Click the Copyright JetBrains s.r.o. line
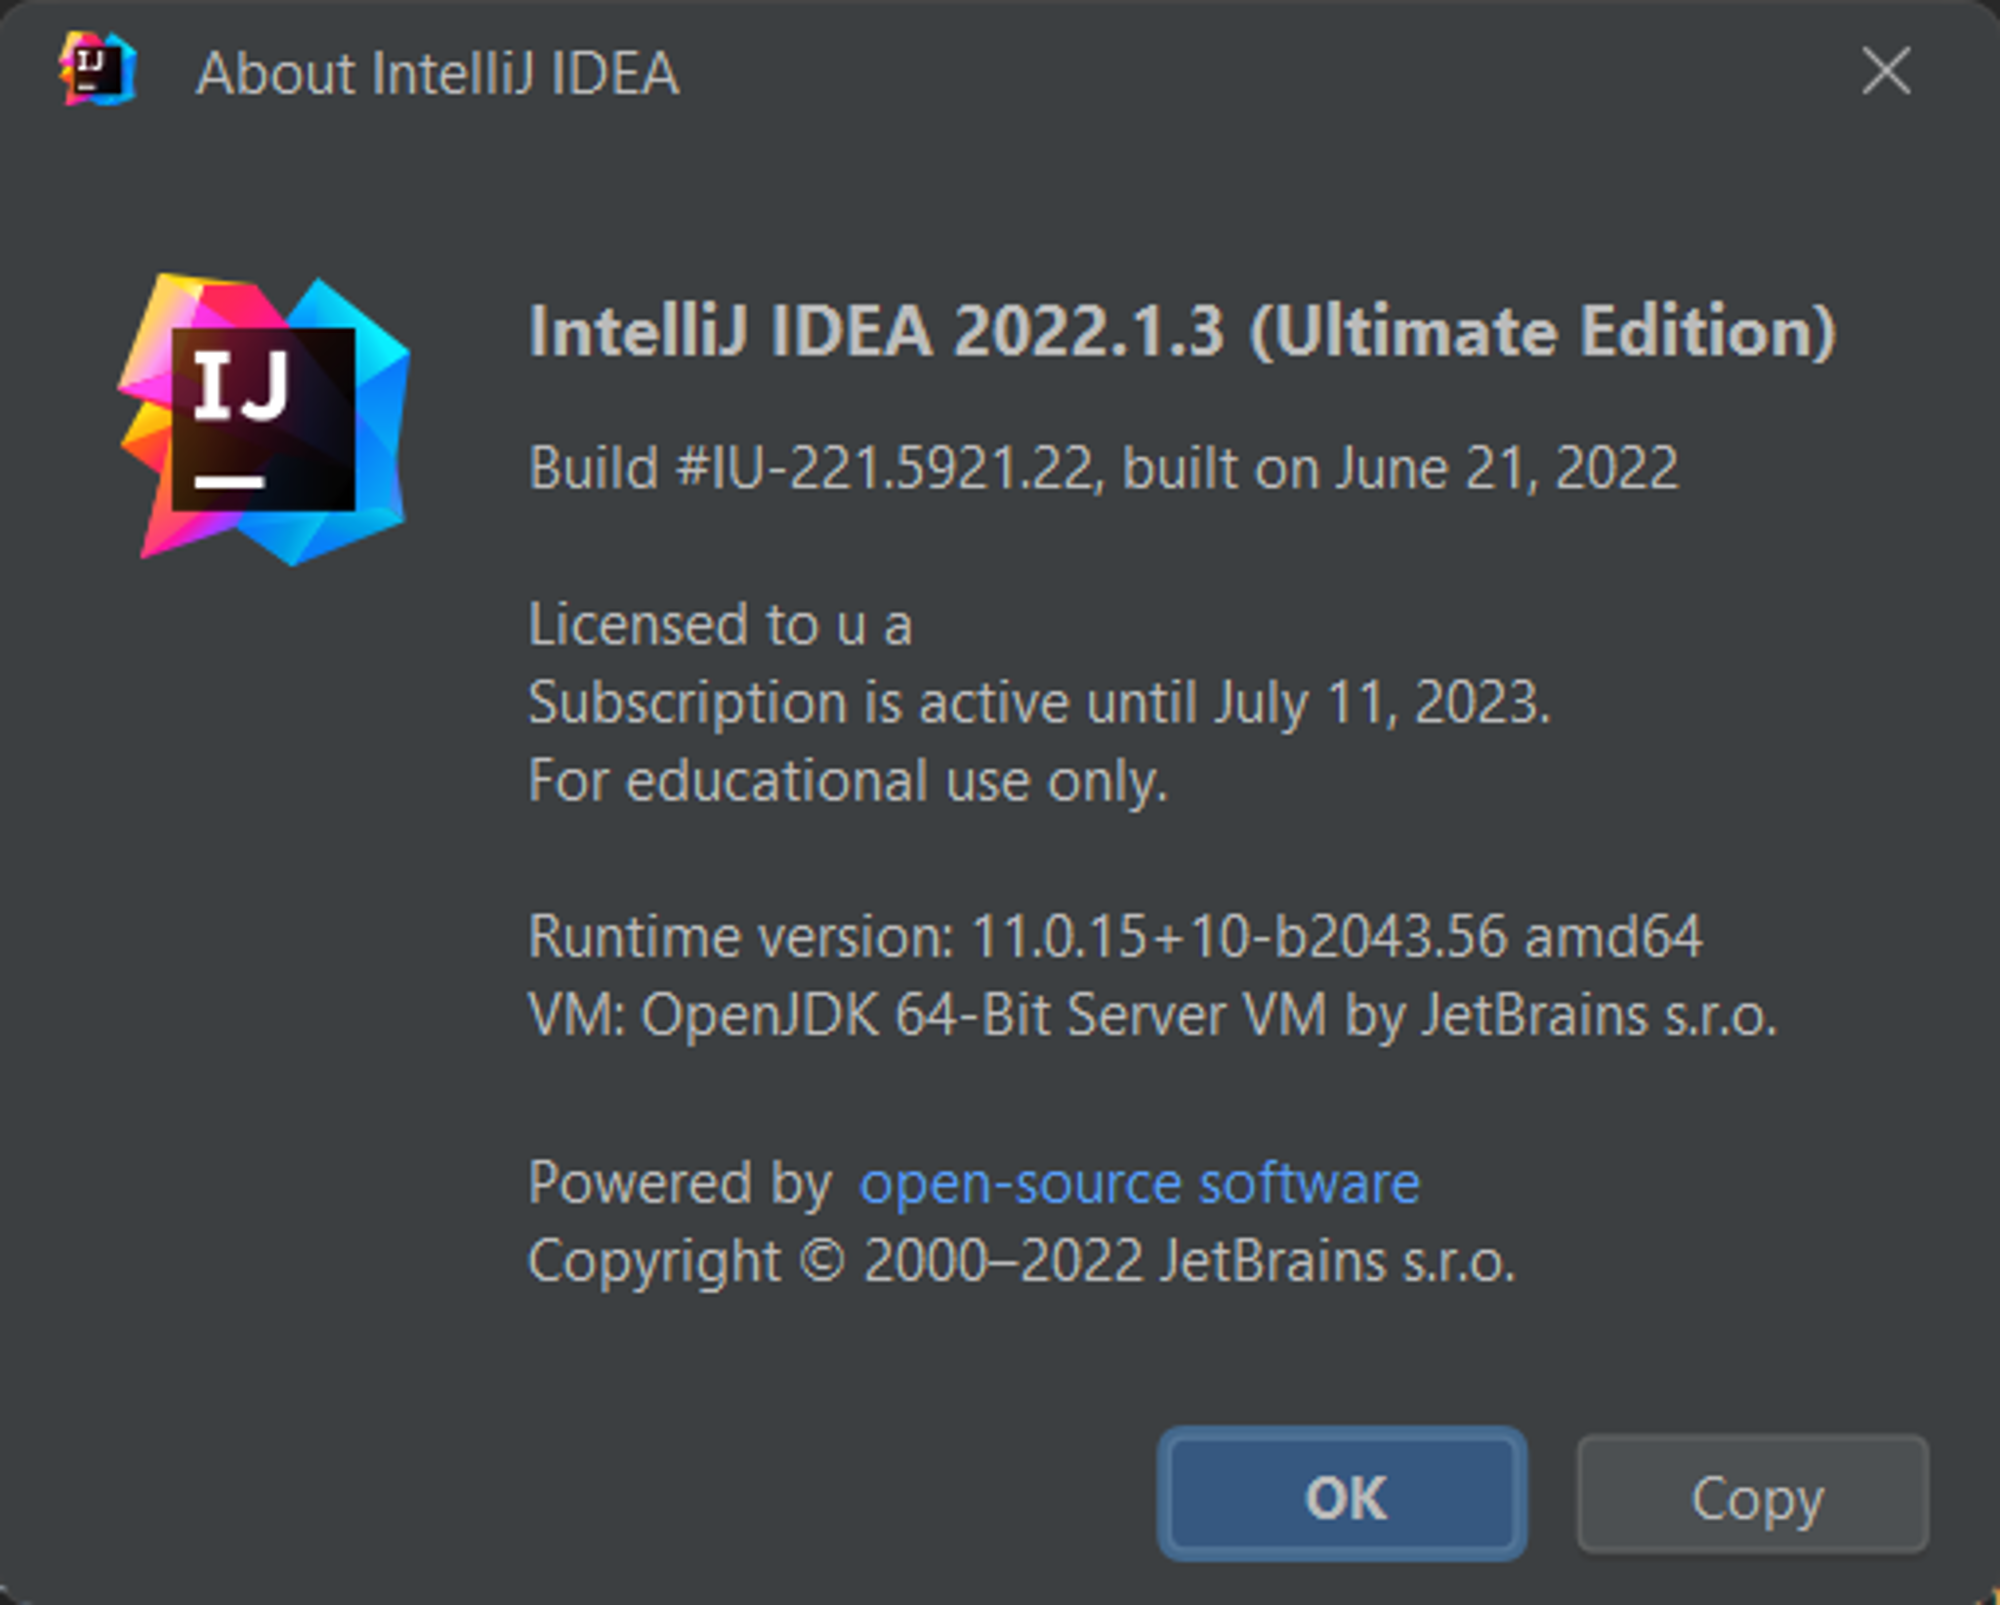The width and height of the screenshot is (2000, 1605). point(1022,1261)
